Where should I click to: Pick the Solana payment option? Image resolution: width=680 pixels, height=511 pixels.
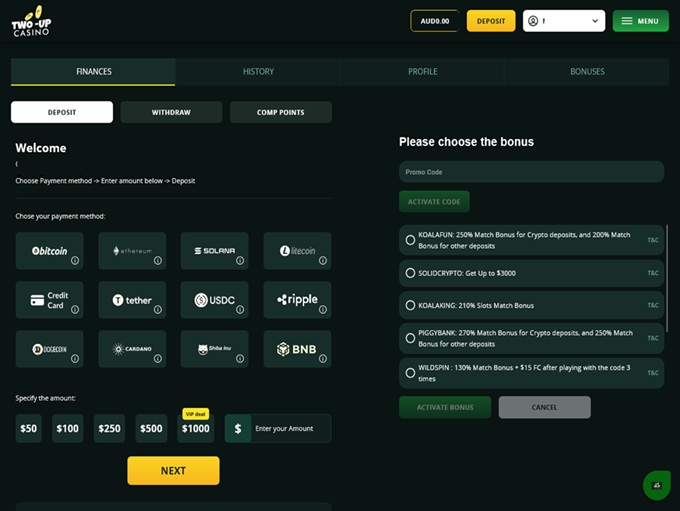pyautogui.click(x=214, y=251)
